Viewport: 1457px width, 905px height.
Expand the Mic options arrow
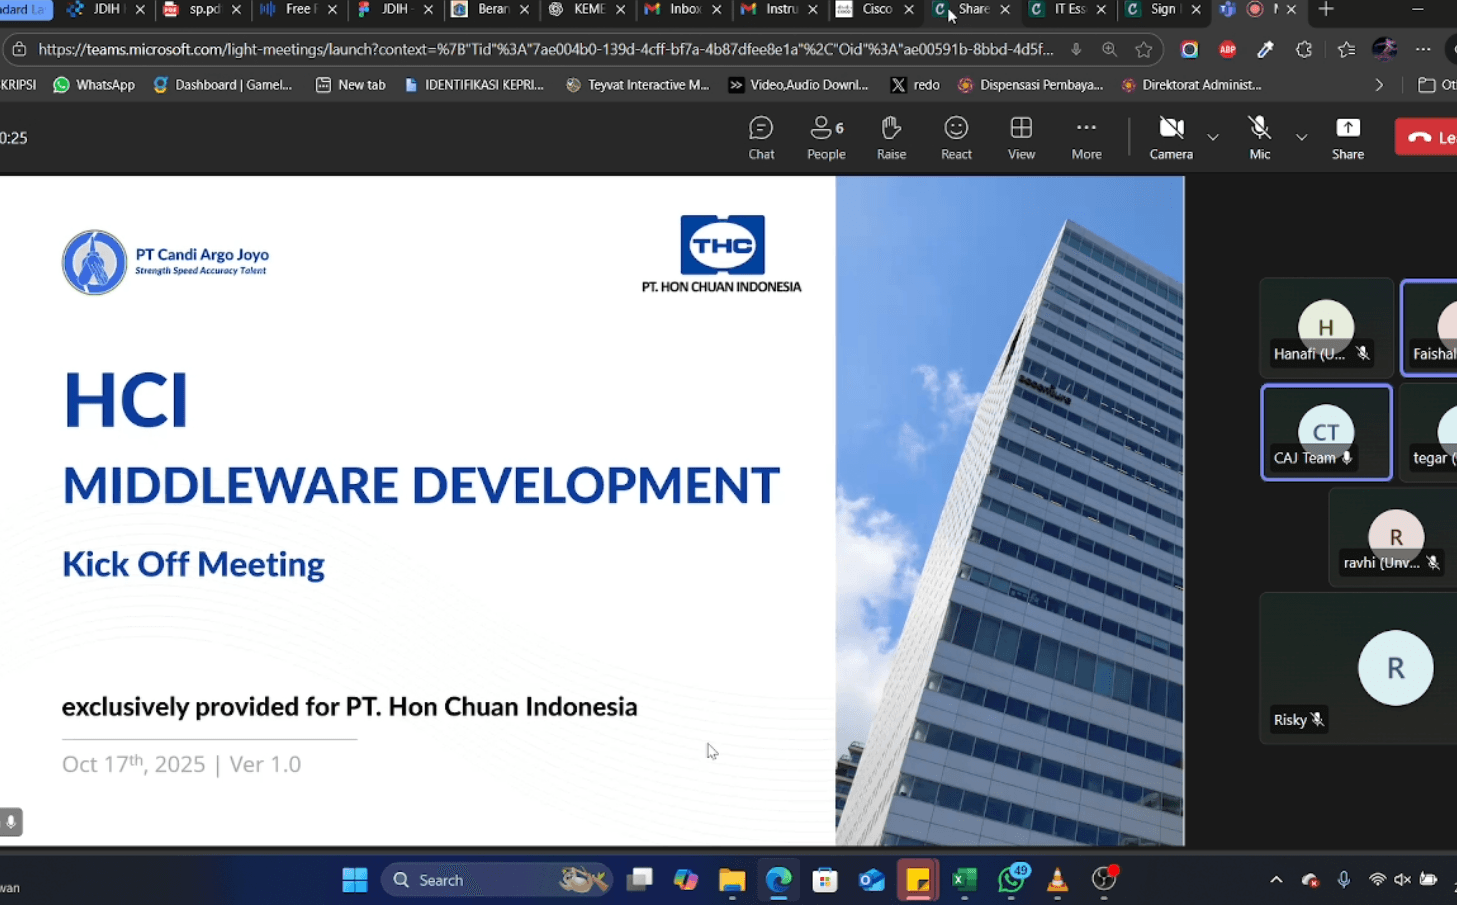tap(1301, 137)
